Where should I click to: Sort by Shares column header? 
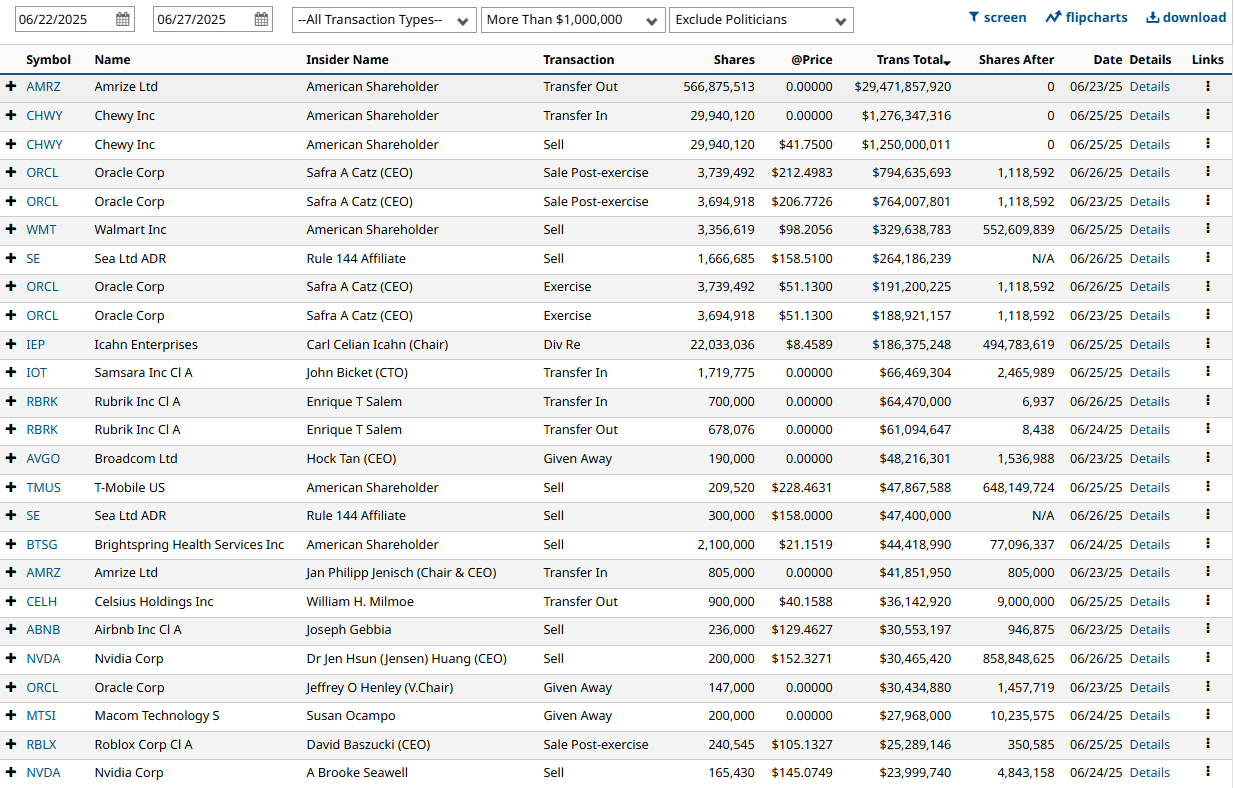[734, 59]
